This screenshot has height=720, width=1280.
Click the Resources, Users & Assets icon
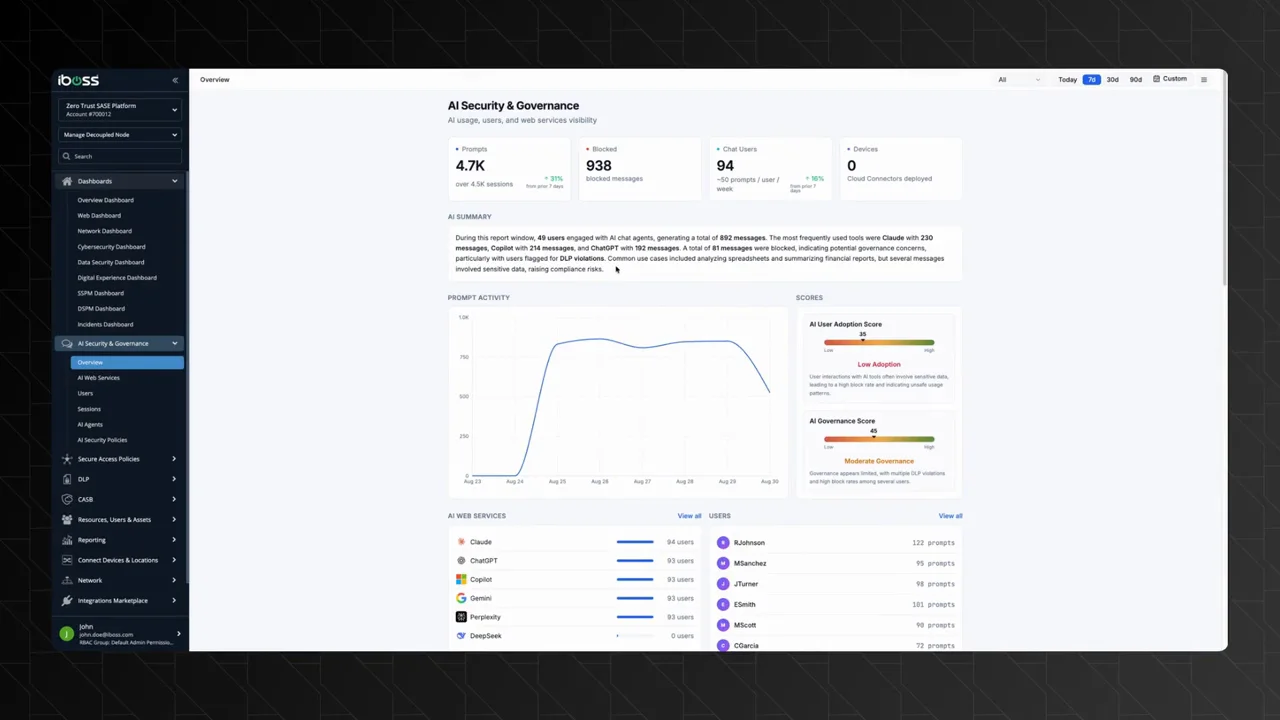(x=67, y=520)
